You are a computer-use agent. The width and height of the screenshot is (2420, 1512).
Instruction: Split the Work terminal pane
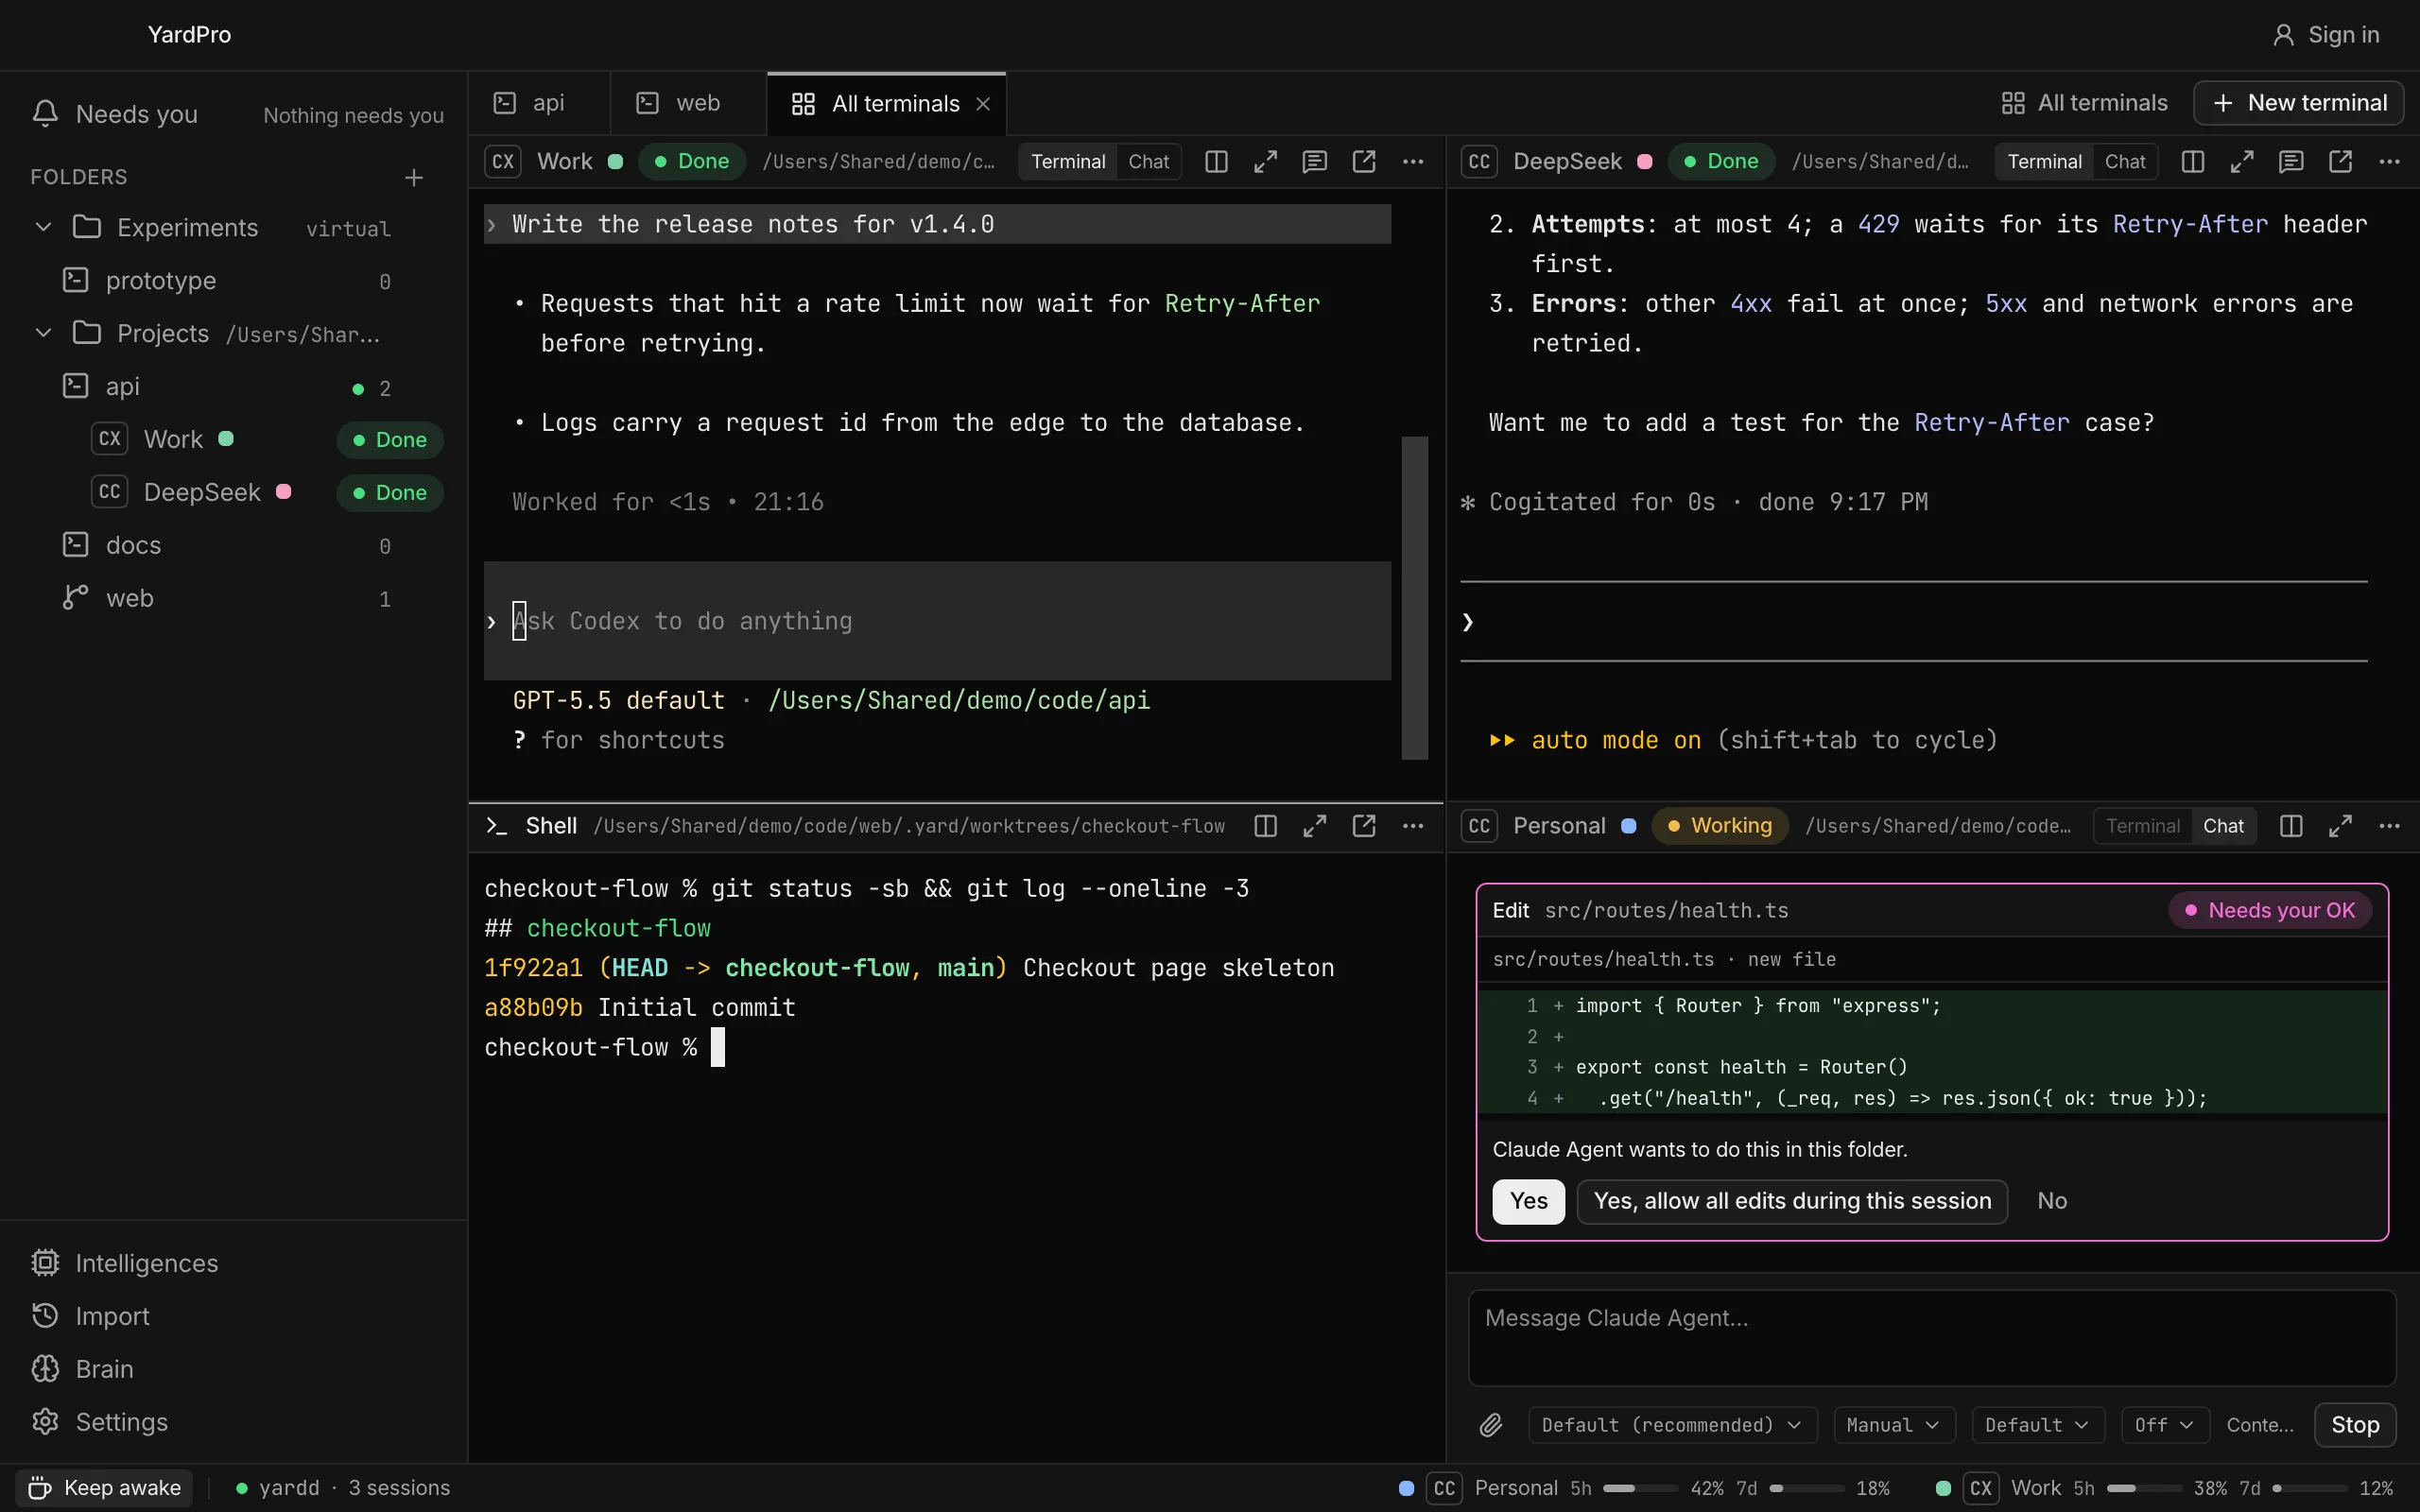[x=1216, y=161]
